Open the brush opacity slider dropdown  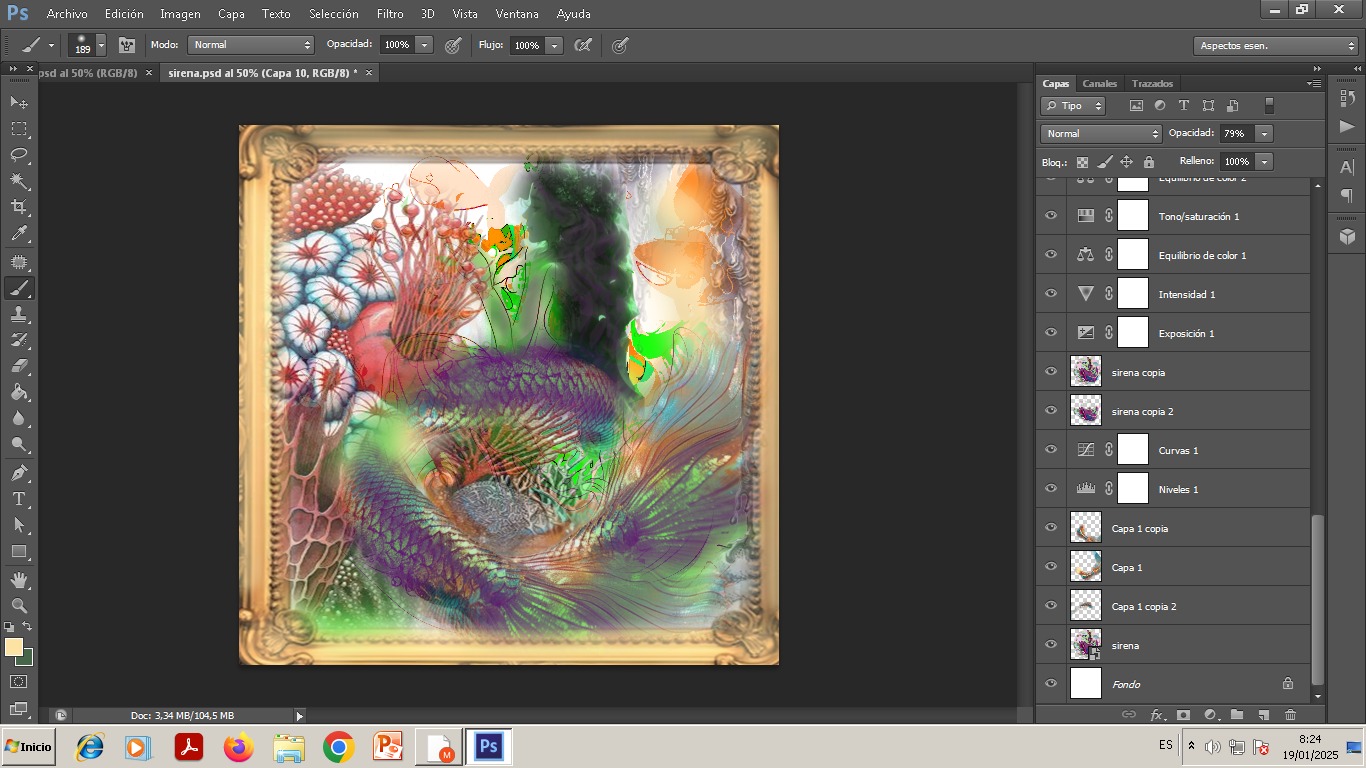pyautogui.click(x=424, y=45)
